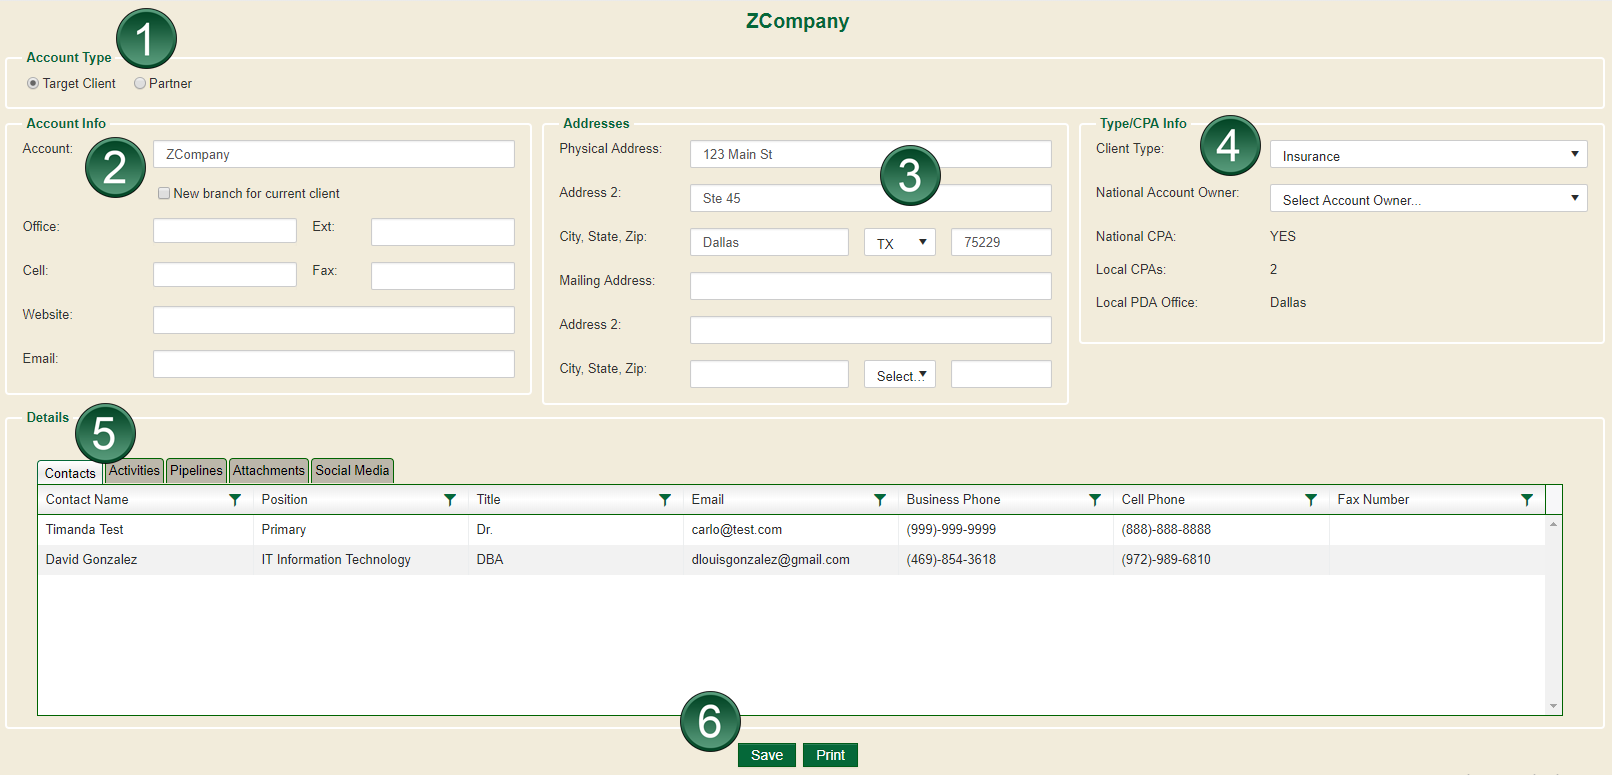Switch to the Attachments tab

tap(269, 471)
